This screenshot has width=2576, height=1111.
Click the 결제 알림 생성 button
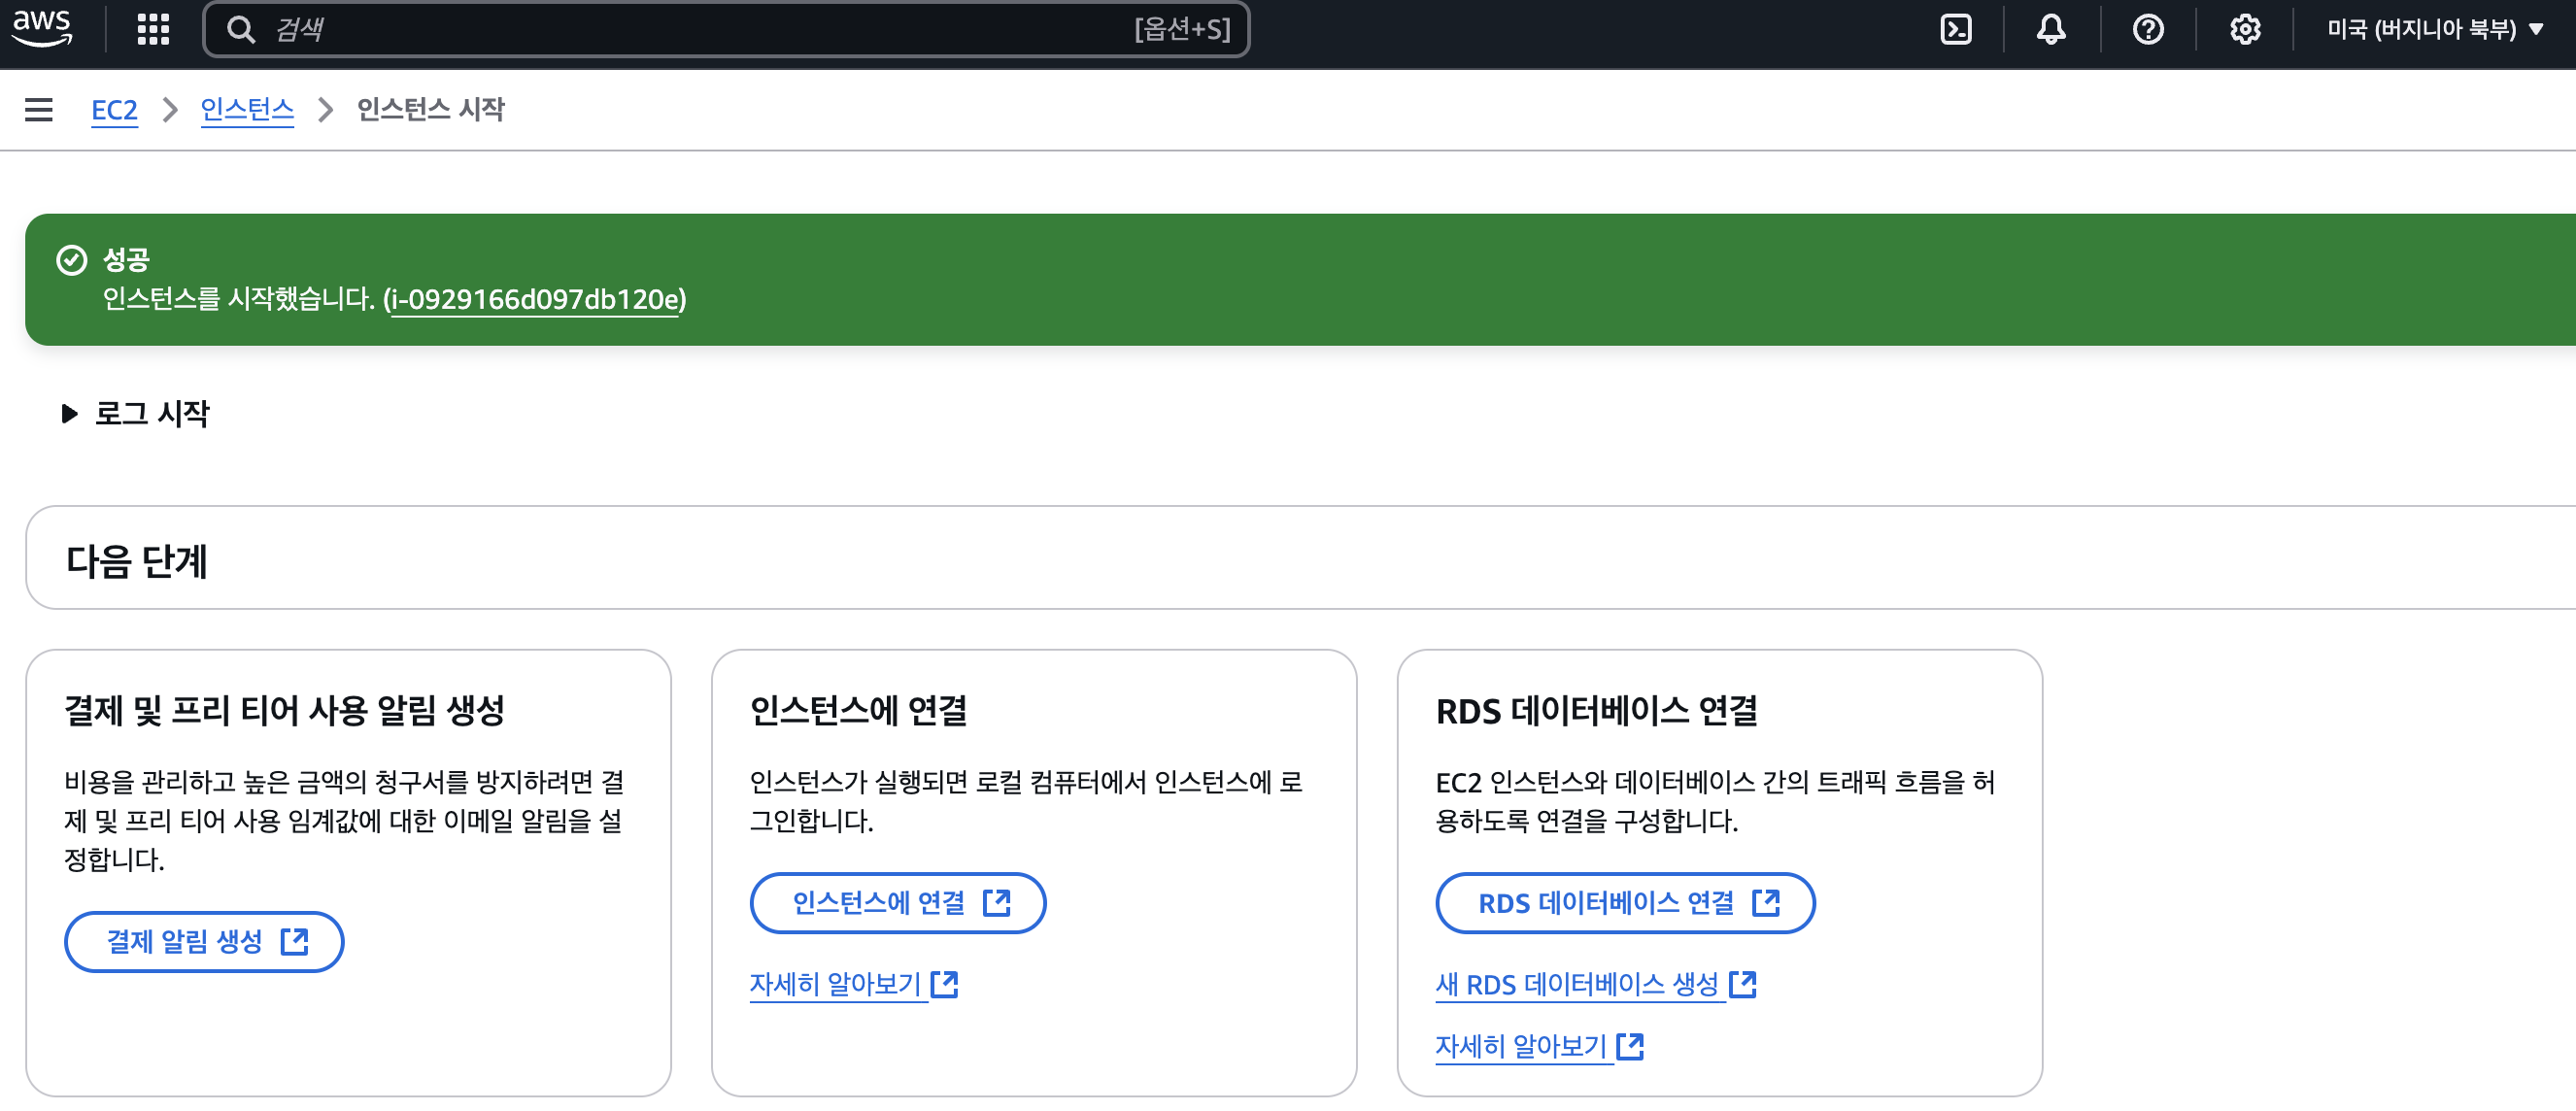pos(204,941)
